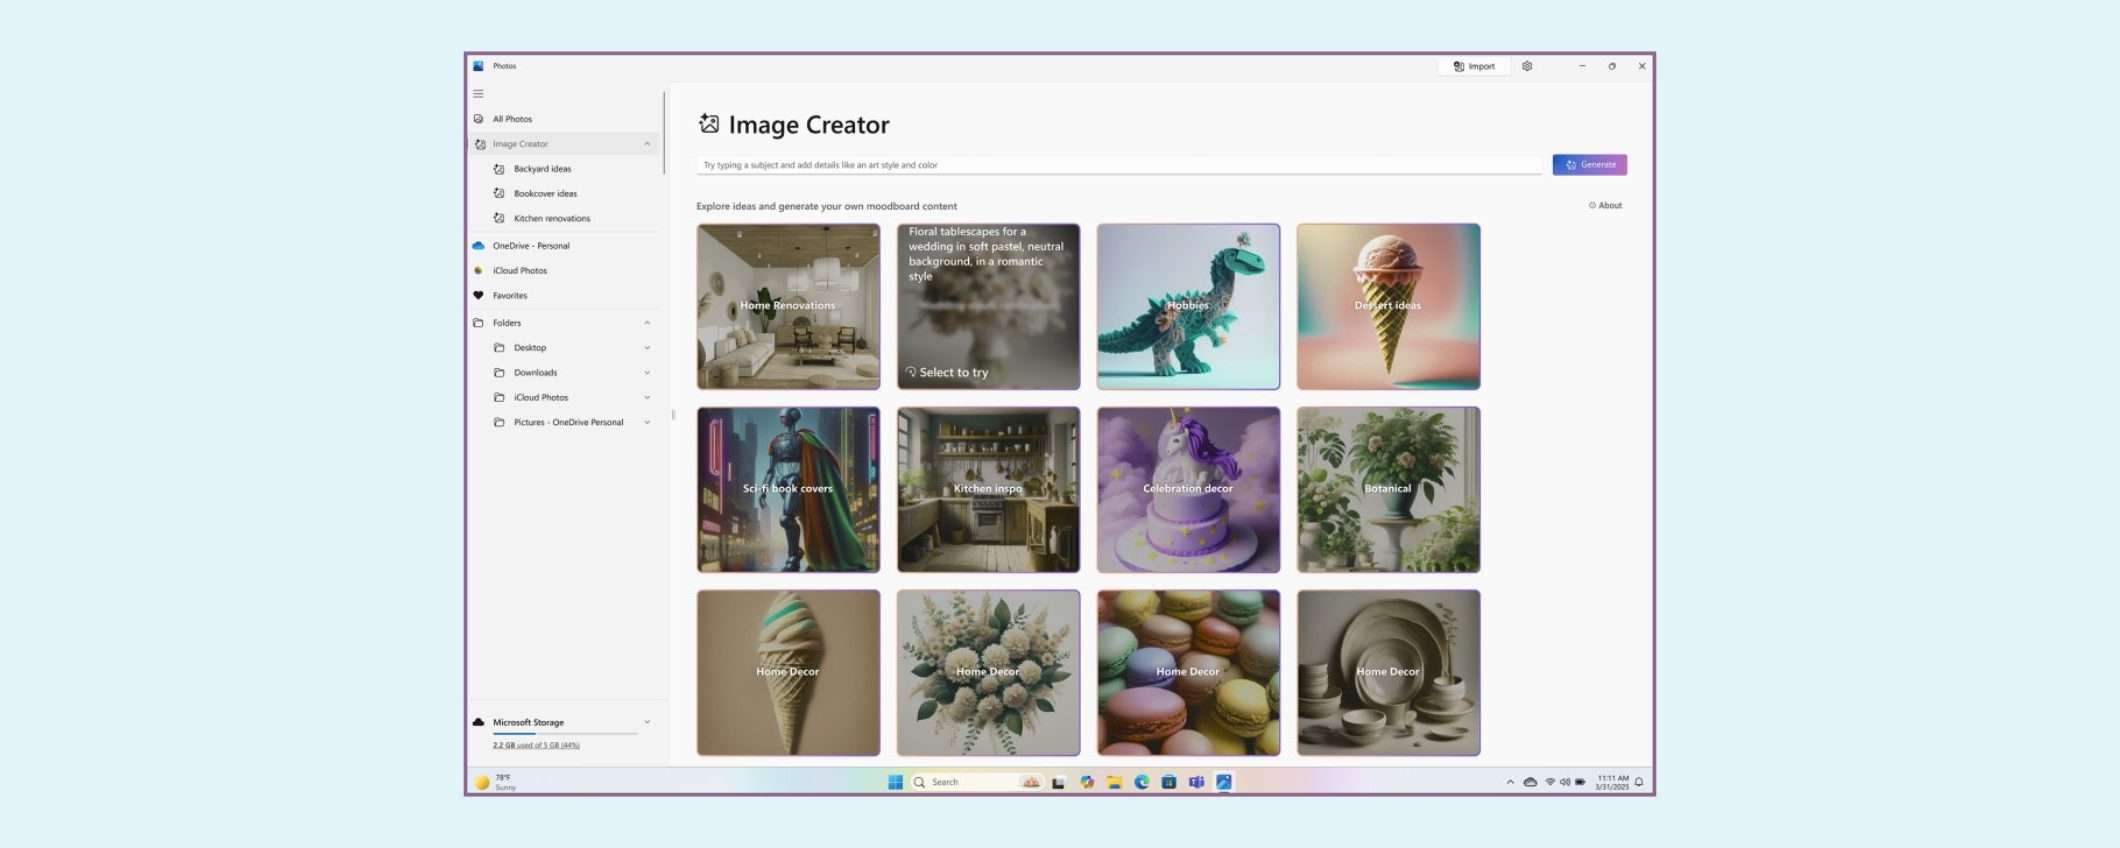Image resolution: width=2120 pixels, height=848 pixels.
Task: Click the Import button
Action: coord(1474,66)
